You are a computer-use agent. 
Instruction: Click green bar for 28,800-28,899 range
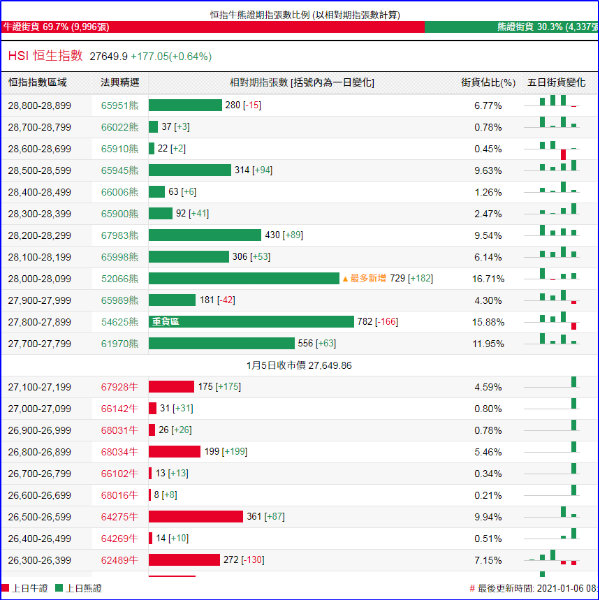pos(185,105)
